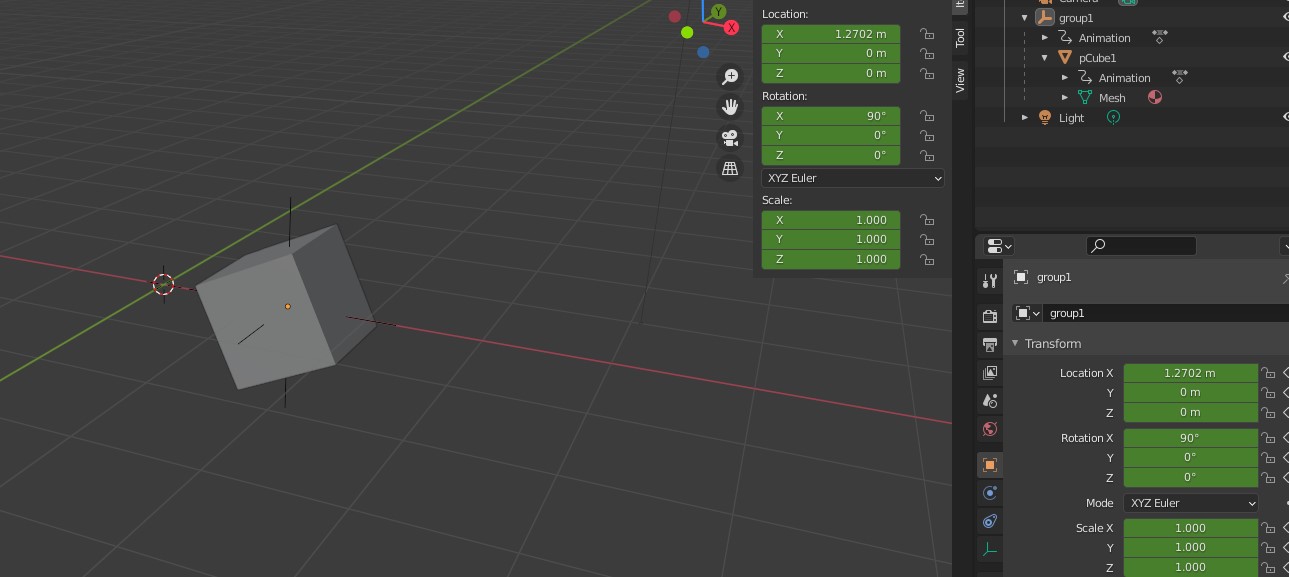Lock Rotation Y in the viewport sidebar
The height and width of the screenshot is (577, 1289).
(927, 135)
